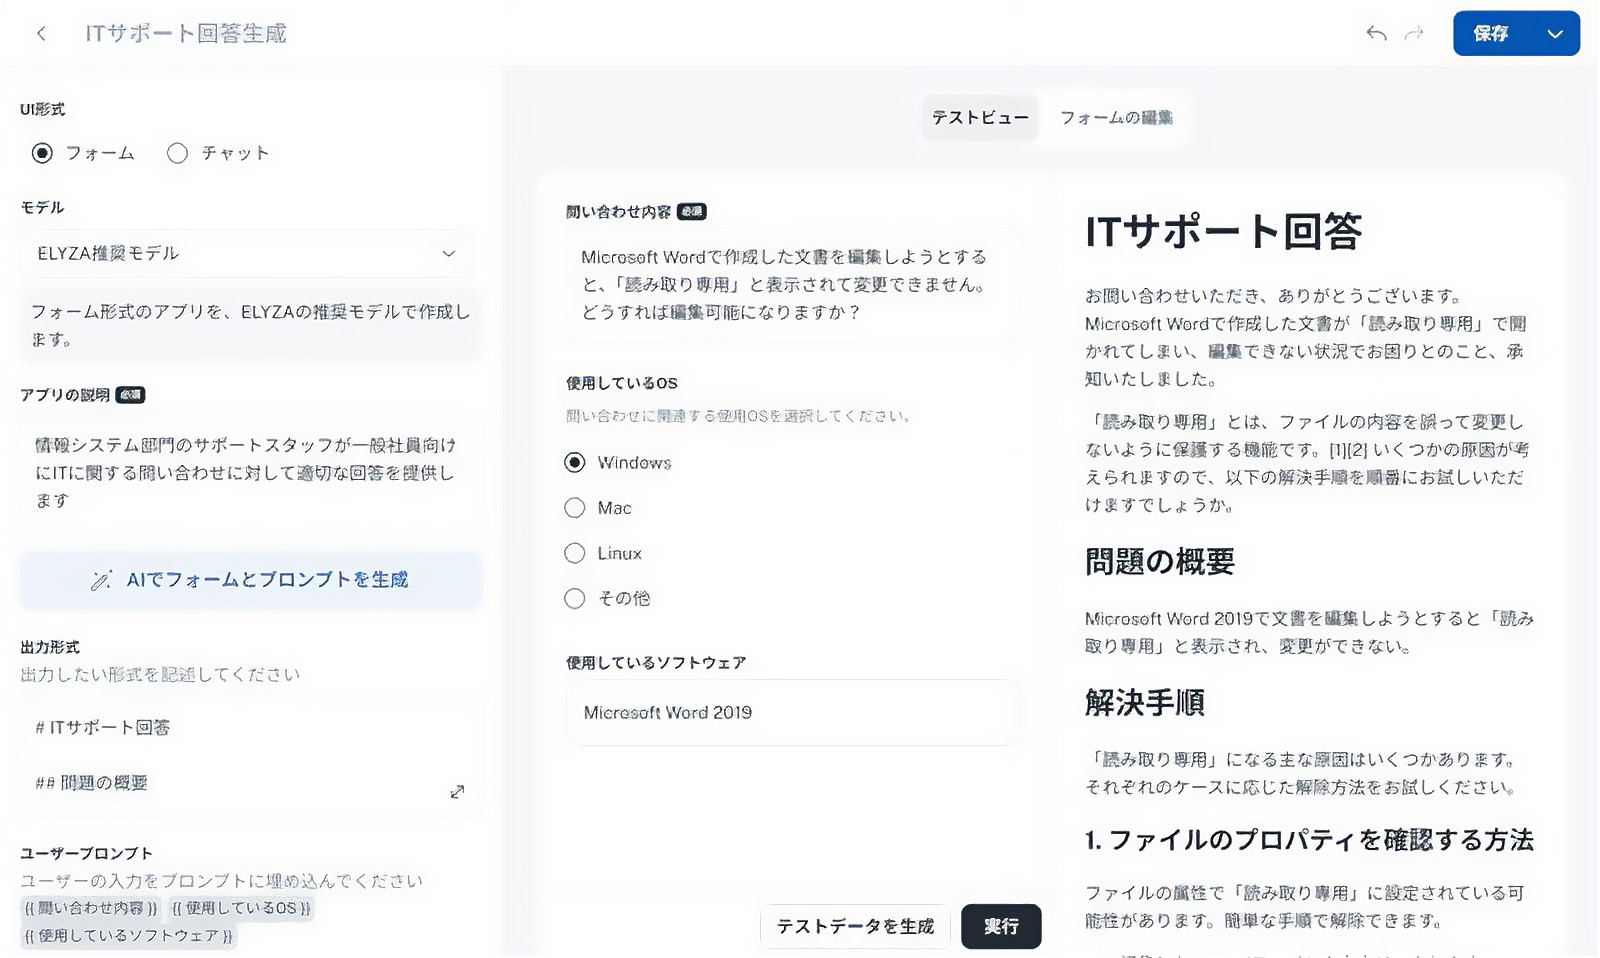The image size is (1600, 958).
Task: Open the ELYZA推奨モデル model dropdown
Action: pyautogui.click(x=246, y=254)
